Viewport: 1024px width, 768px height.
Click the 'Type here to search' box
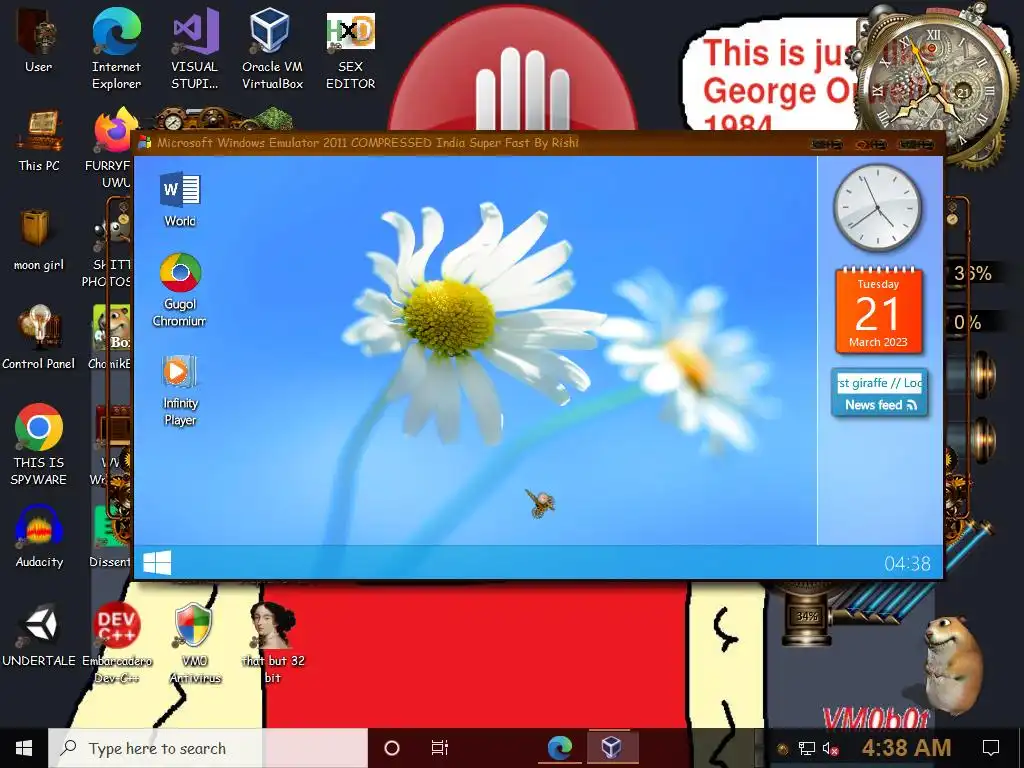(x=208, y=748)
